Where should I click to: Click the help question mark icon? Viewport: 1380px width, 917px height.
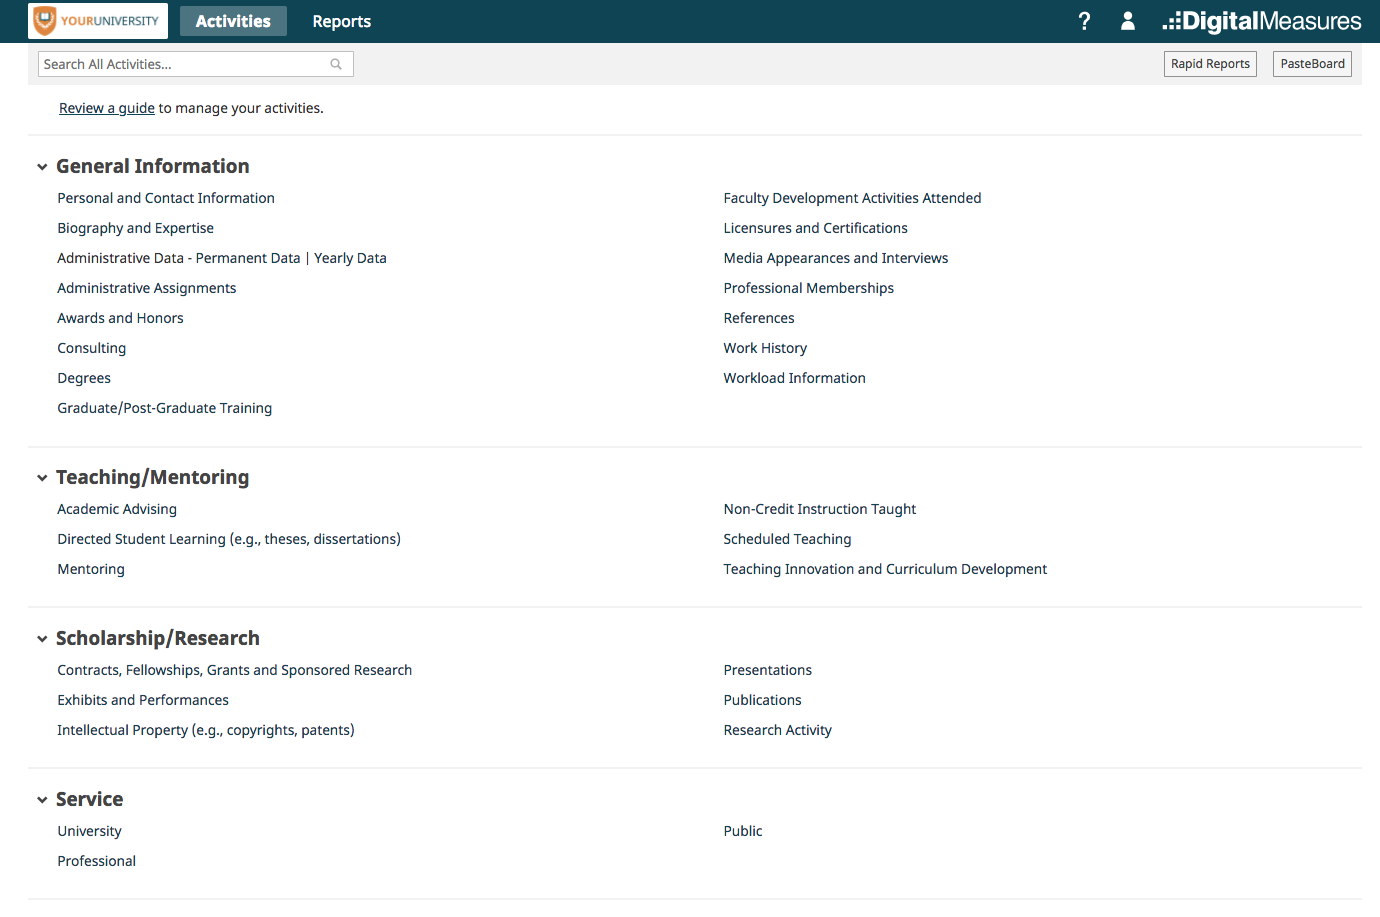(1084, 21)
